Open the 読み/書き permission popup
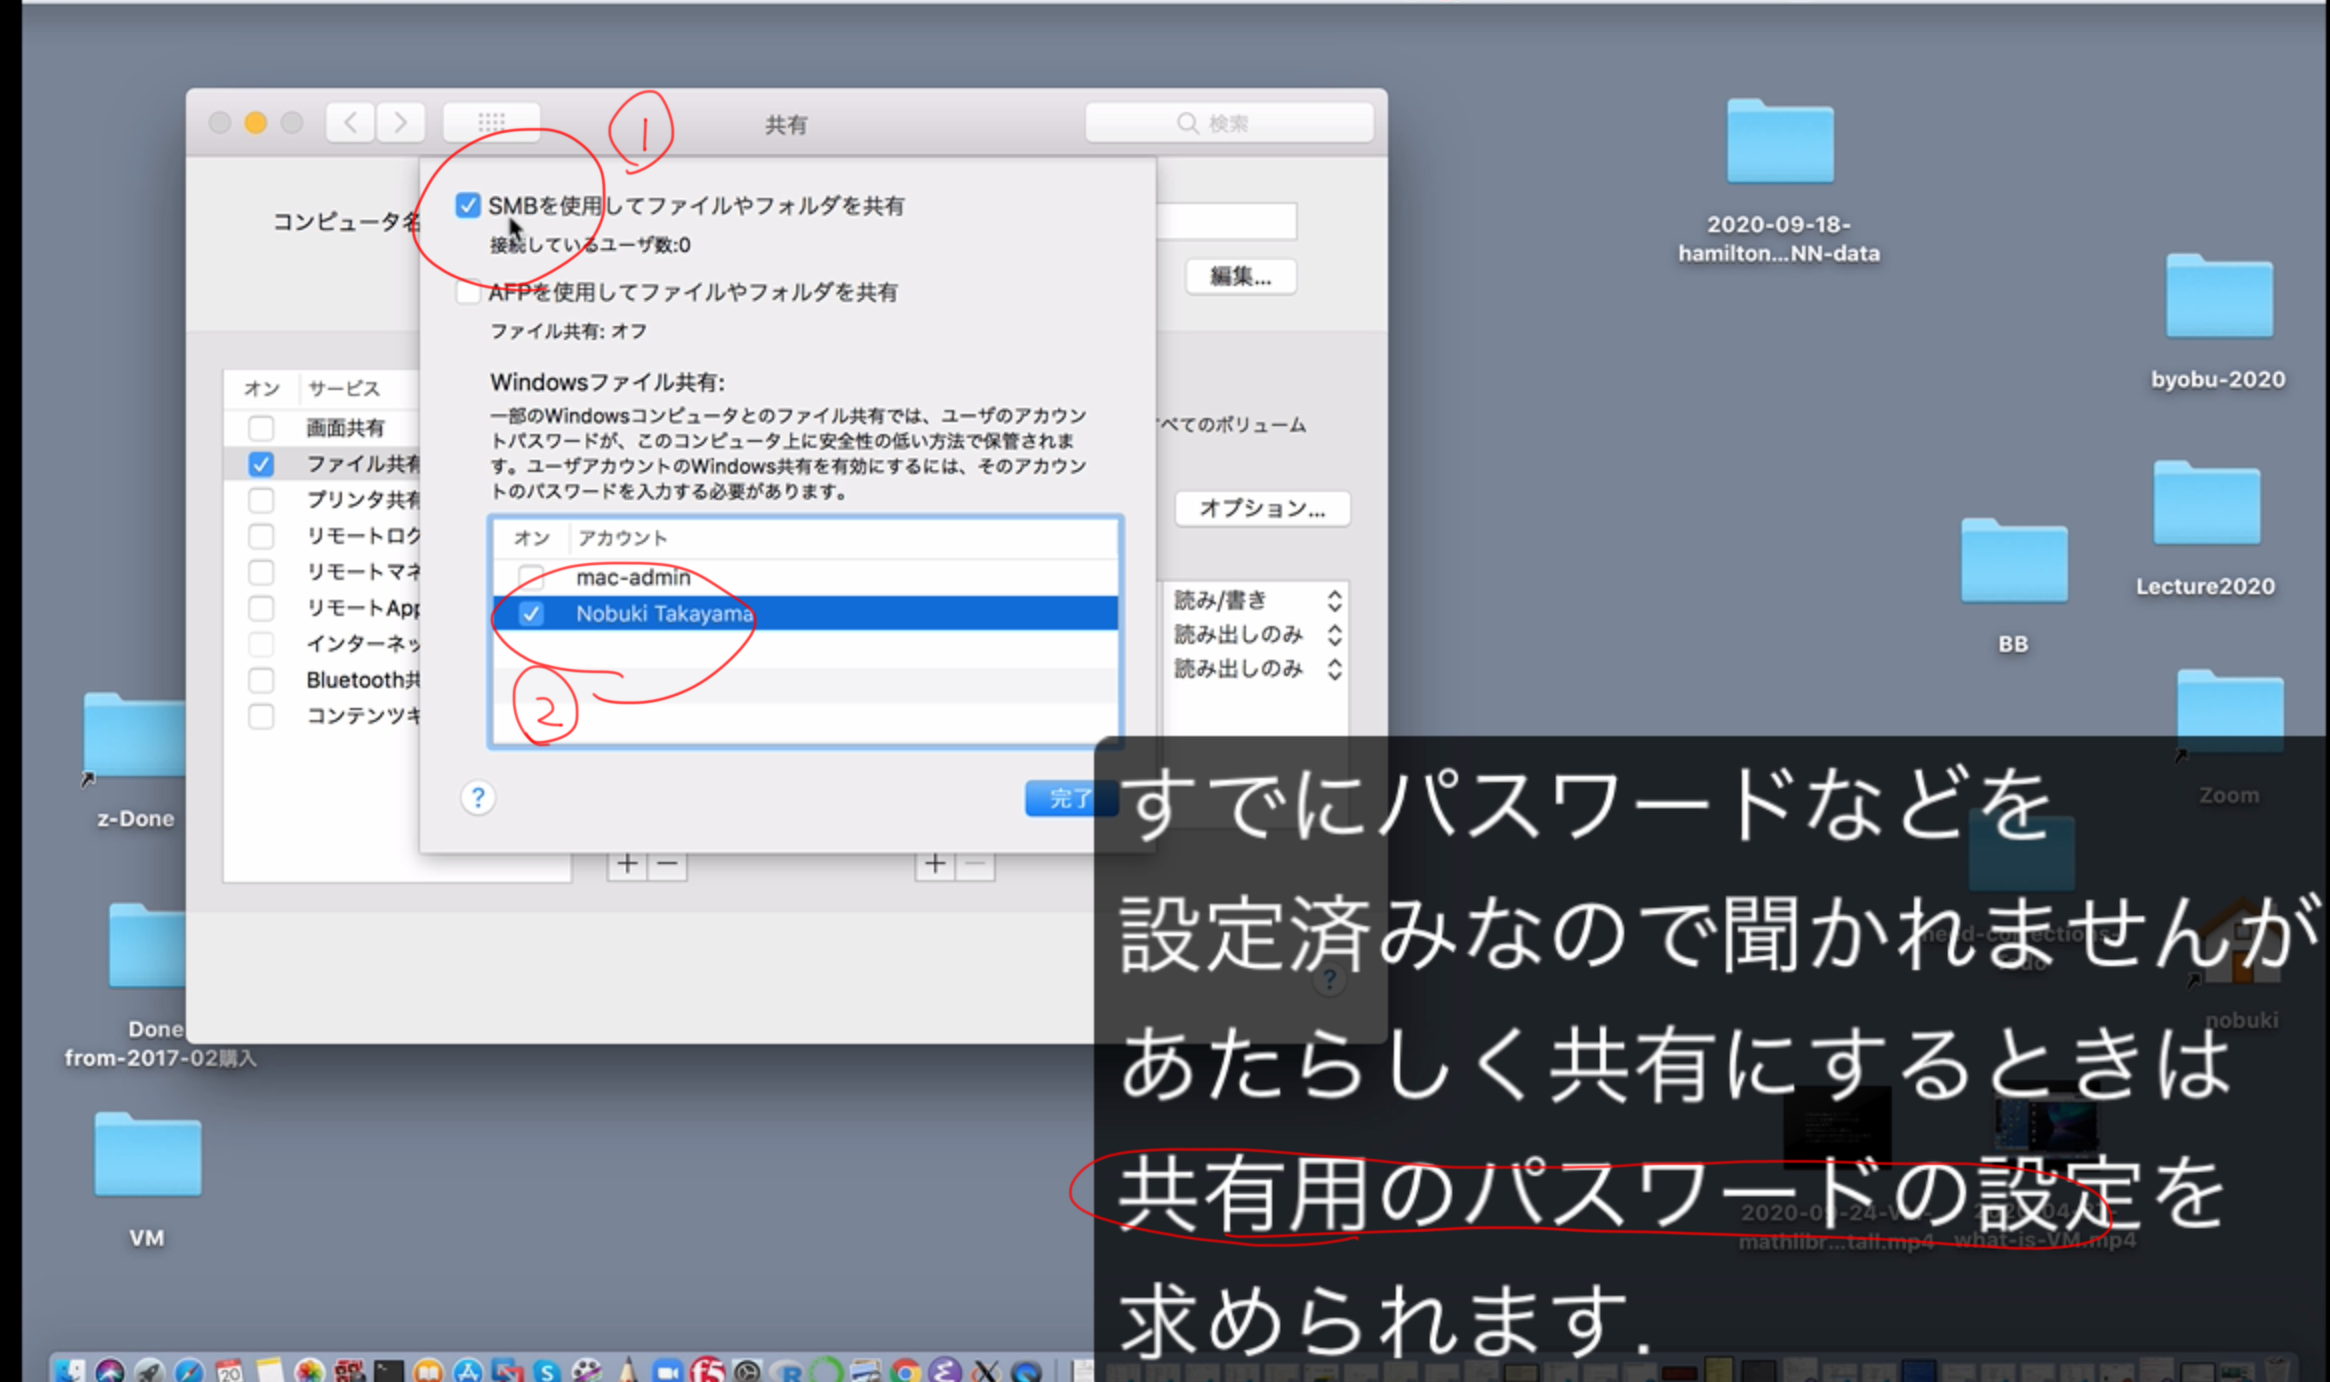Screen dimensions: 2330x1382 coord(1256,600)
